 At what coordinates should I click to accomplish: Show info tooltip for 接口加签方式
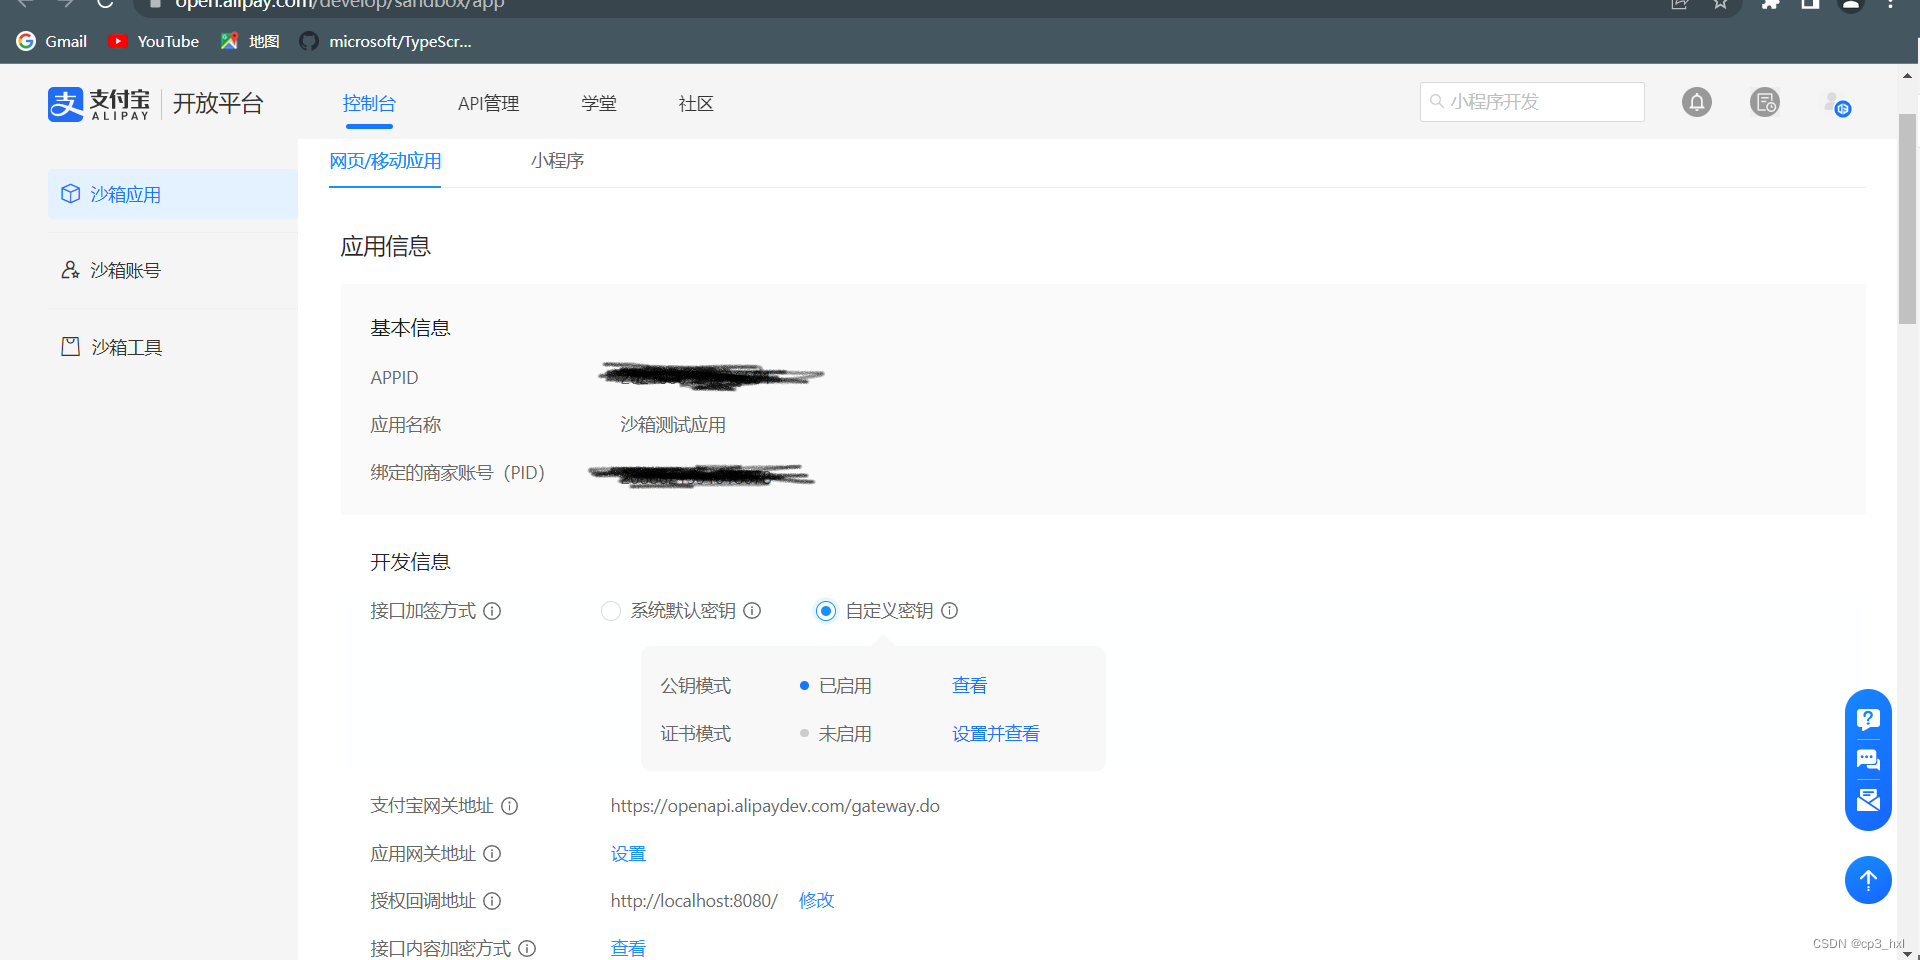(x=492, y=611)
